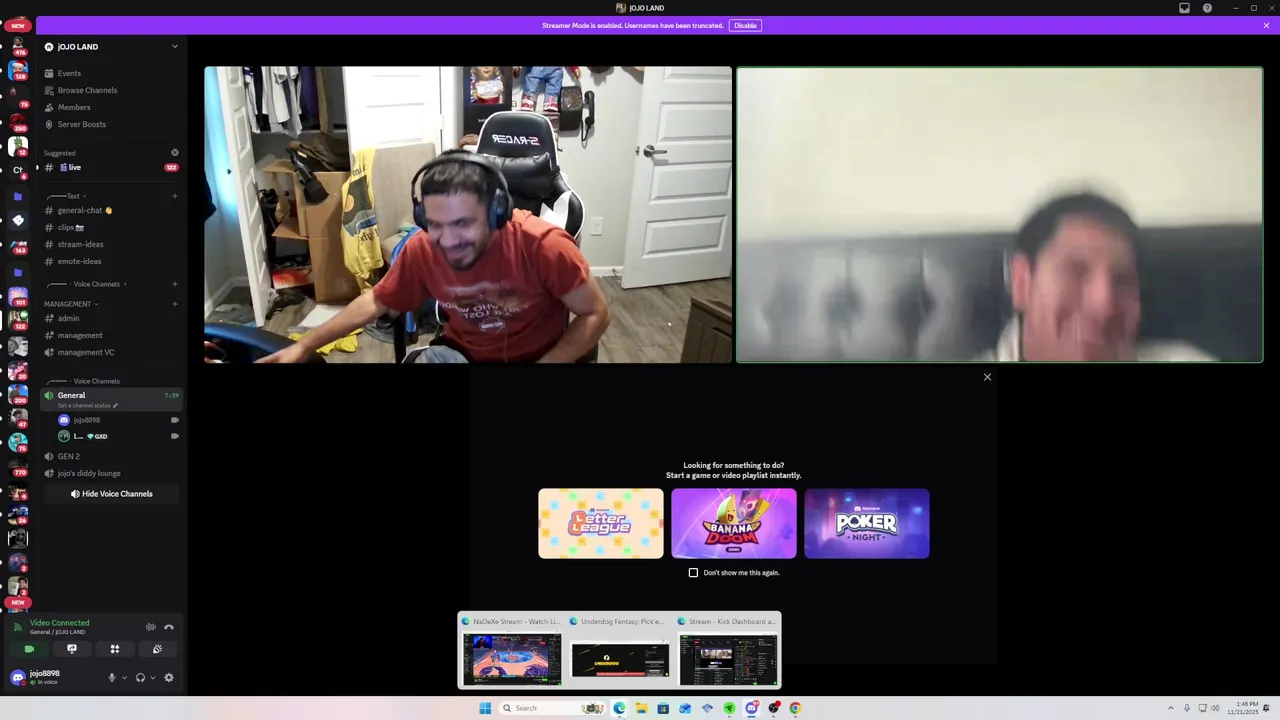This screenshot has width=1280, height=720.
Task: Focus the green-outlined right video tile
Action: coord(1000,215)
